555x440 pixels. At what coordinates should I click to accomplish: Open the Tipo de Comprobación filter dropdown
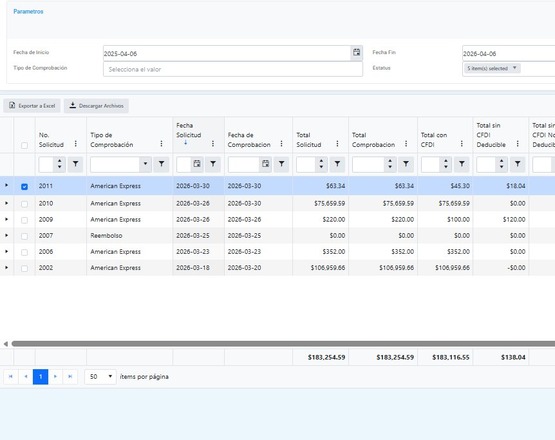[145, 164]
